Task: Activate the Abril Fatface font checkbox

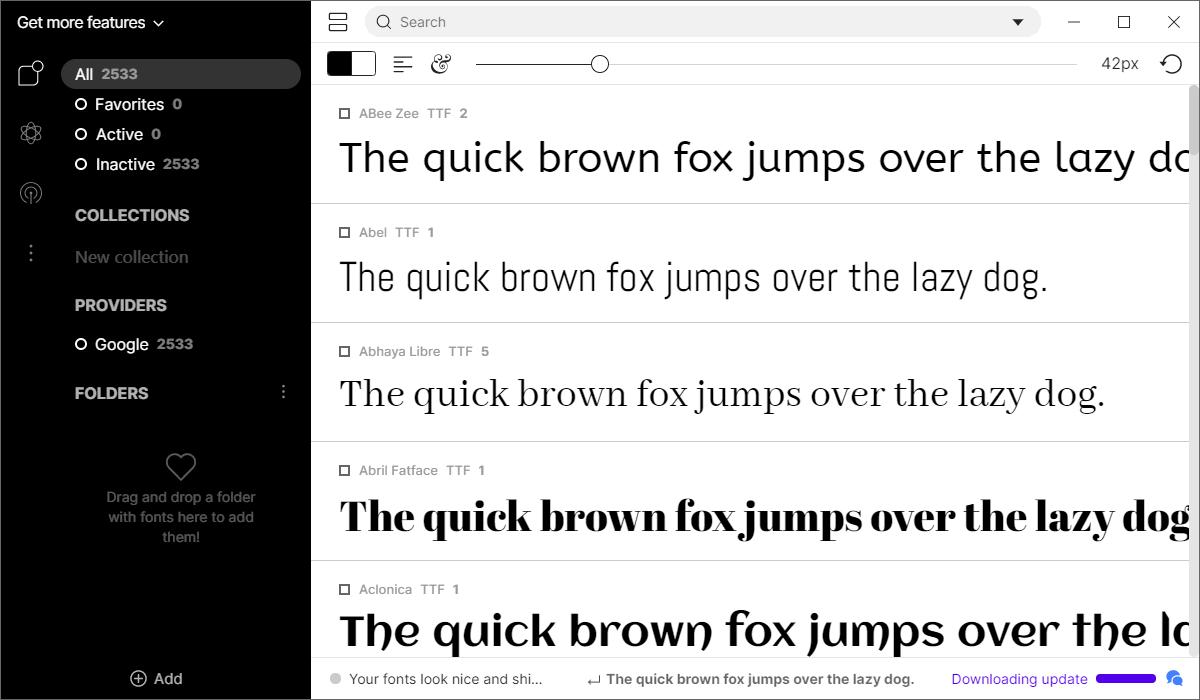Action: pos(344,471)
